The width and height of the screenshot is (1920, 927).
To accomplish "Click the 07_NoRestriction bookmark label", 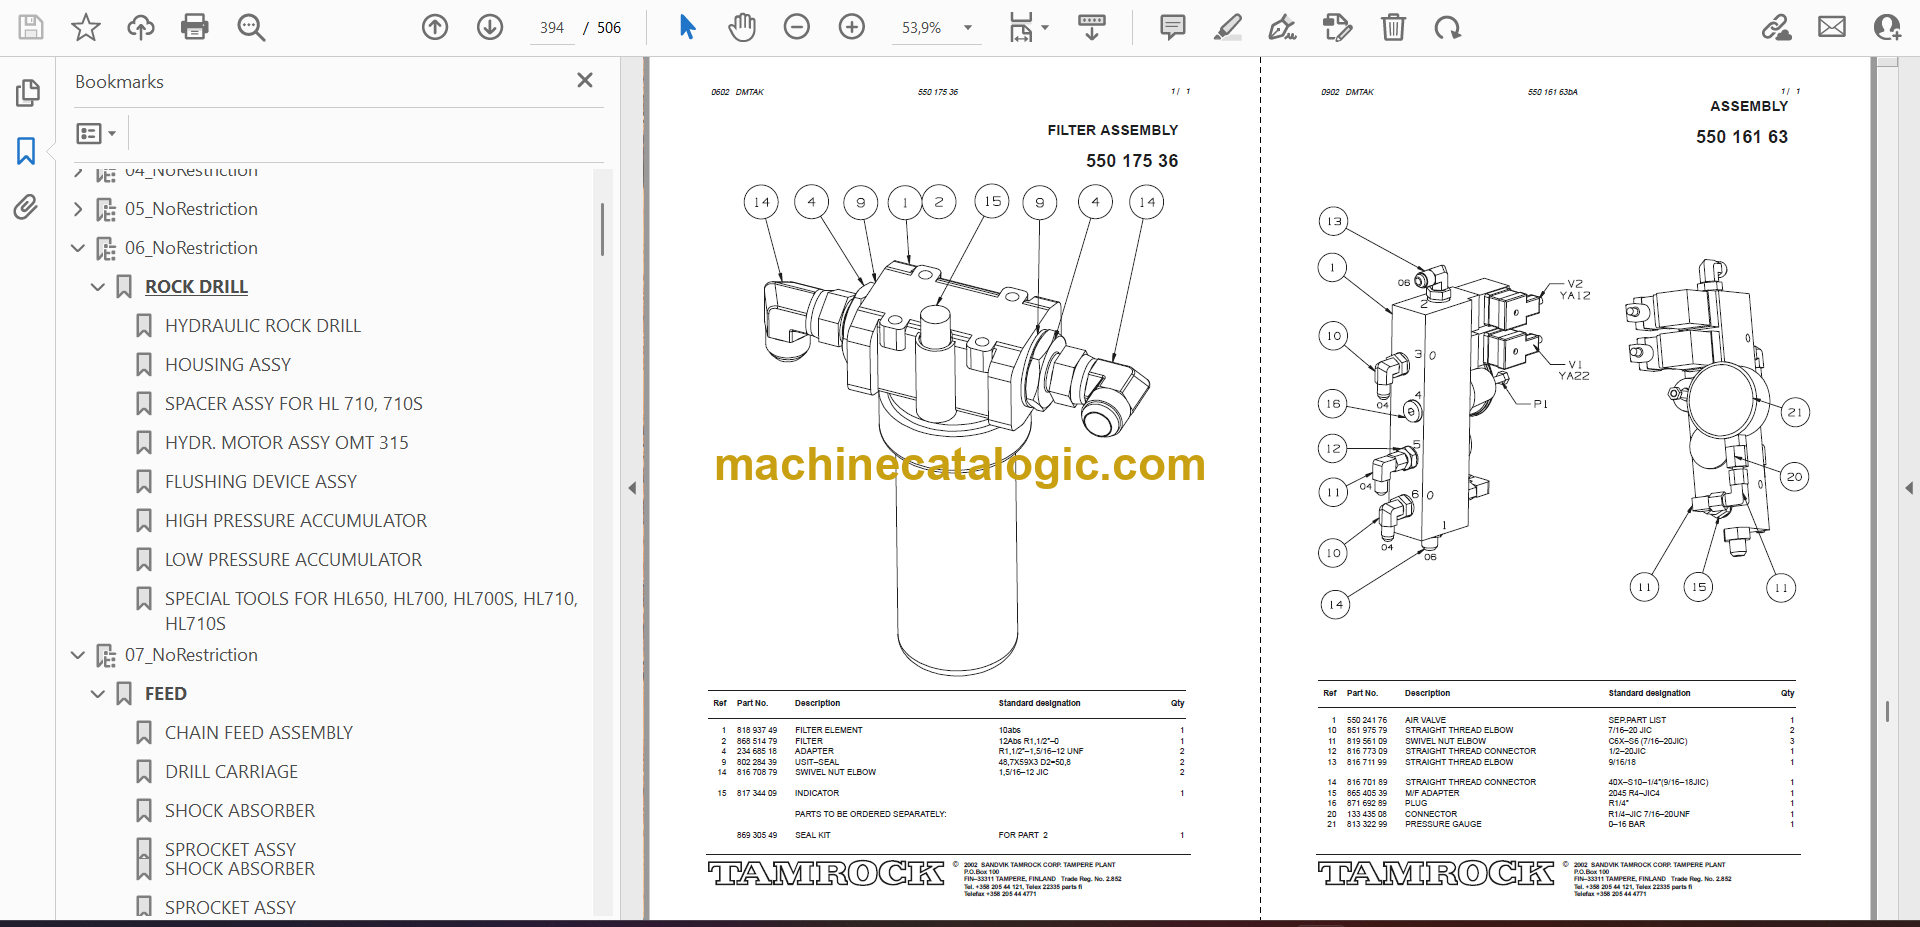I will (191, 655).
